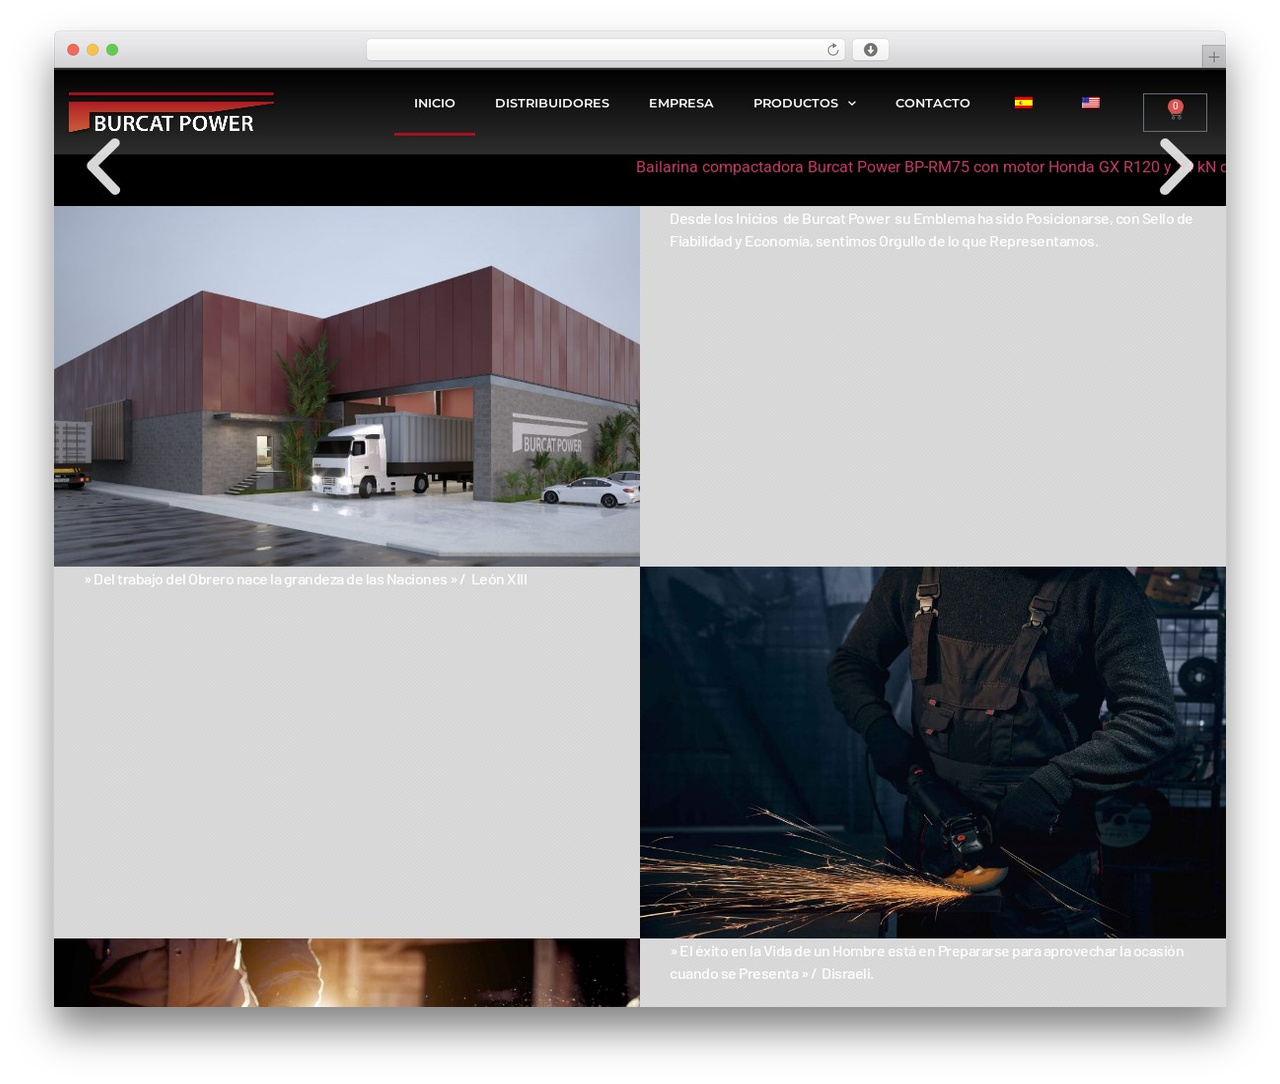Click the Burcat Power logo
The height and width of the screenshot is (1084, 1280).
pos(171,113)
